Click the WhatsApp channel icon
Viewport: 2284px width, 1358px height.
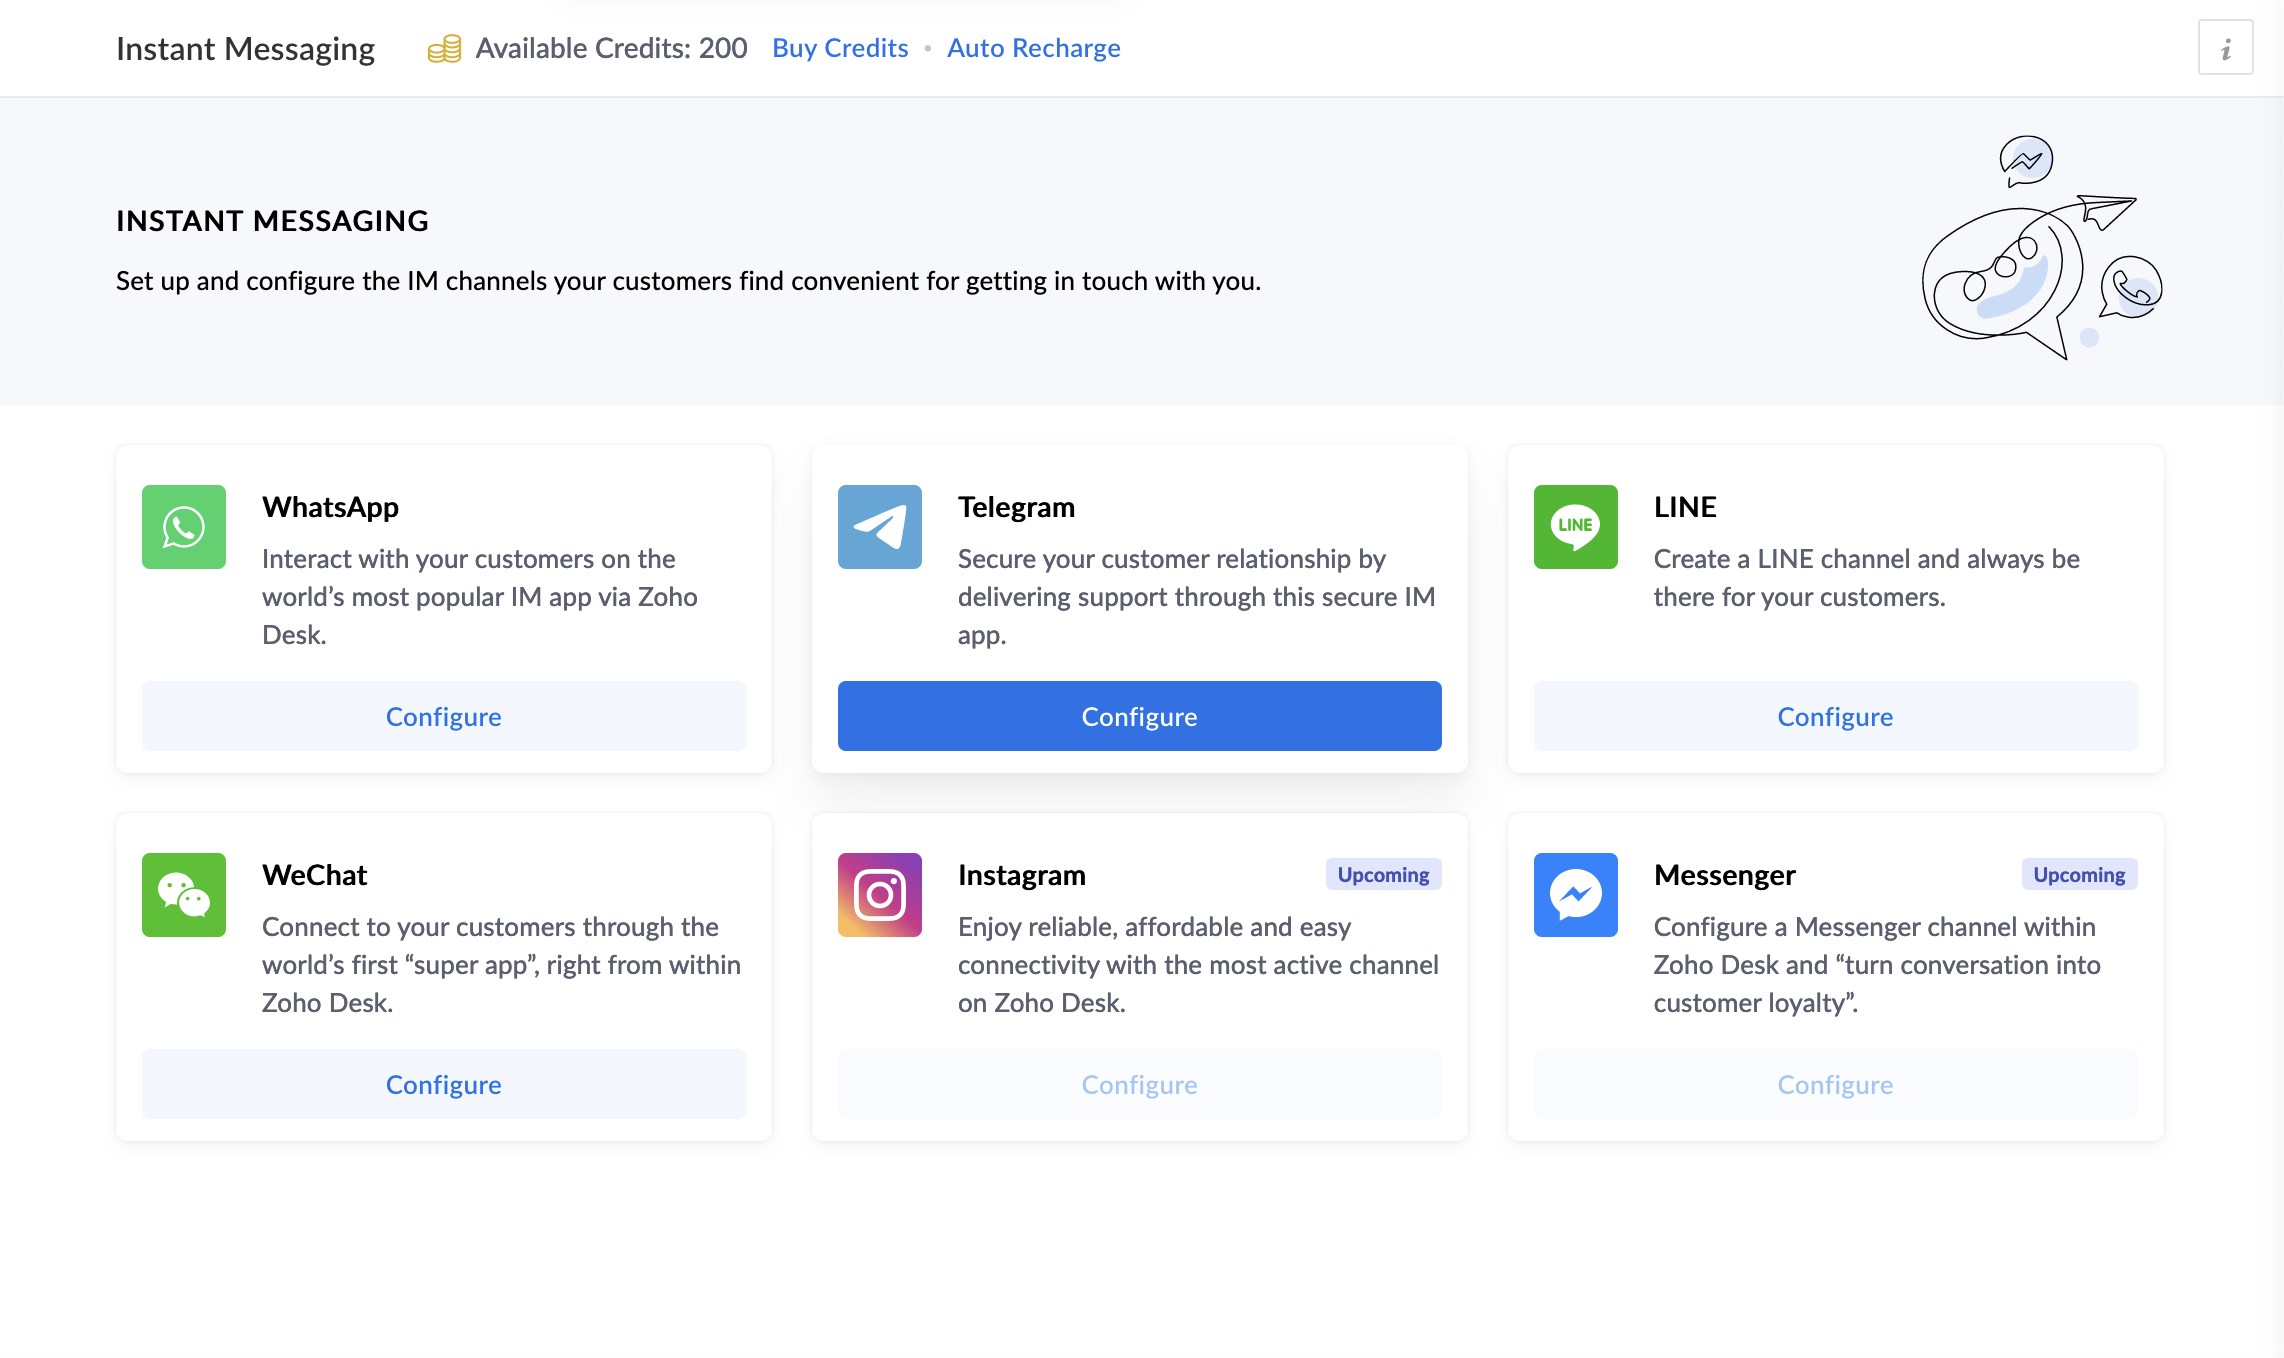point(184,527)
